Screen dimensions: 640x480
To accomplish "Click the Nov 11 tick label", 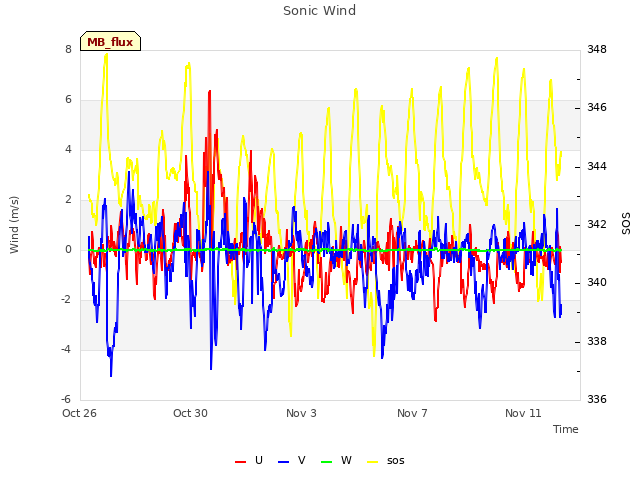I will click(x=523, y=413).
